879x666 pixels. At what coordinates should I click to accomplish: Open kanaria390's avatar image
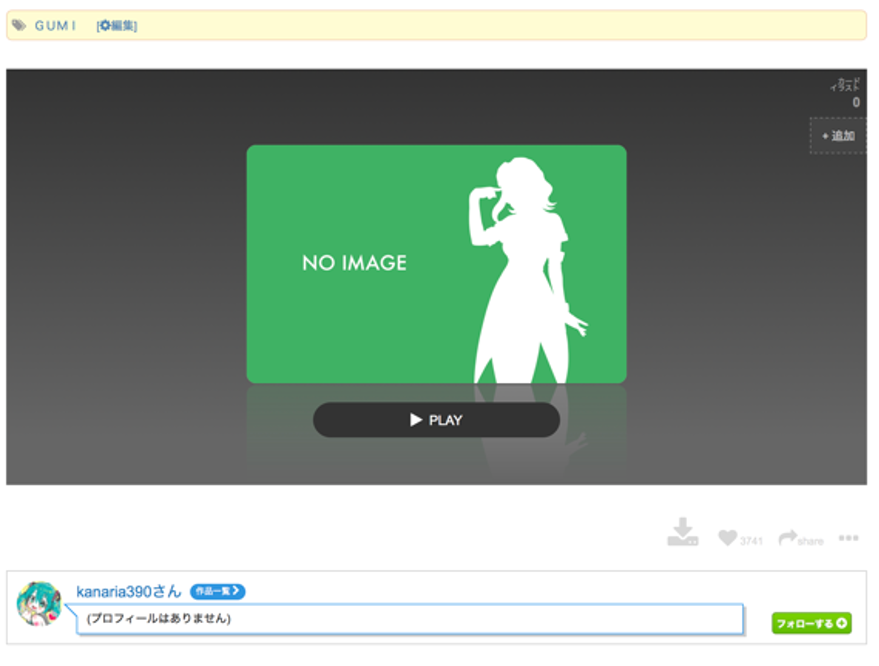[x=39, y=604]
